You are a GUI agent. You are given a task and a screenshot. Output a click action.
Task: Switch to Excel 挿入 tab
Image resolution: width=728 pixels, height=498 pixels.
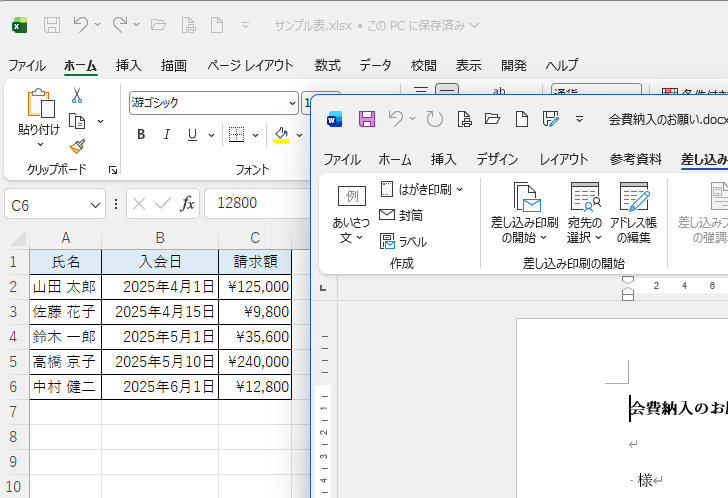point(129,65)
